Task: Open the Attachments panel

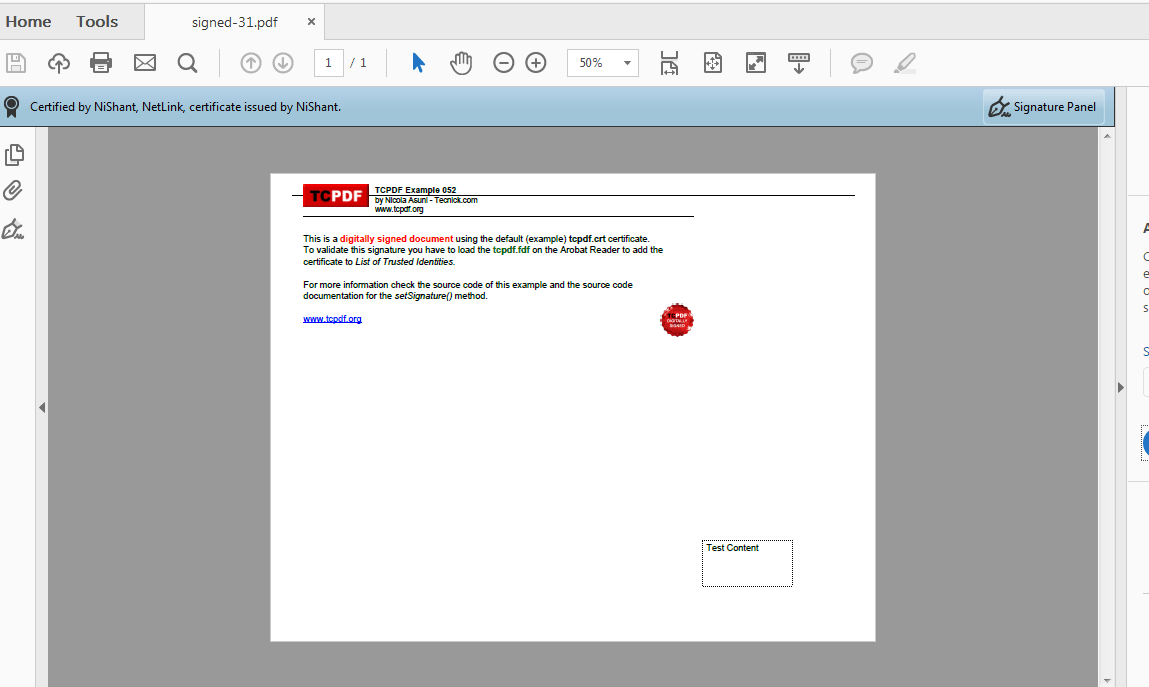Action: click(x=14, y=190)
